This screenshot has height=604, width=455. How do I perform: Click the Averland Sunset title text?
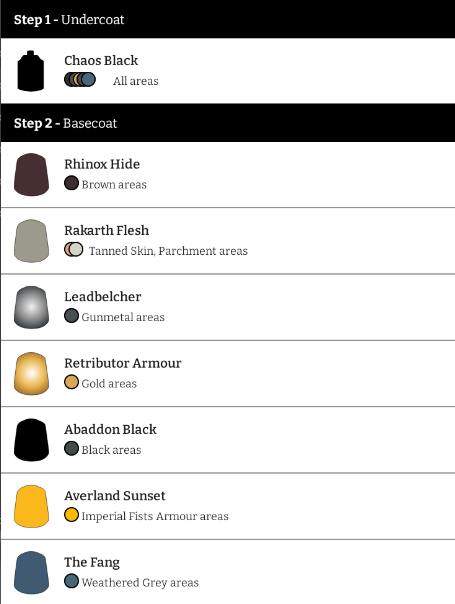pyautogui.click(x=115, y=495)
